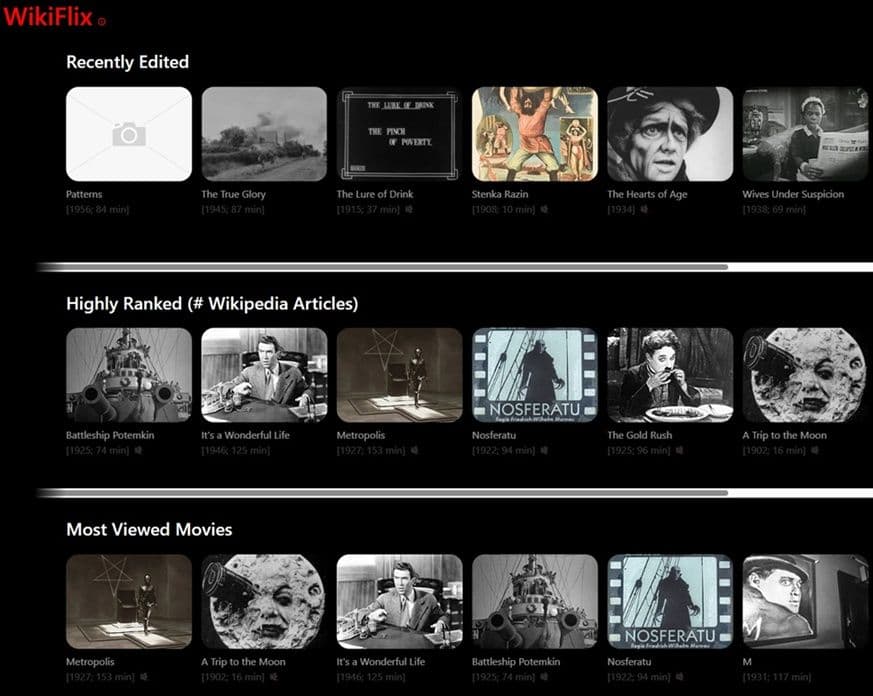Click the M title in Most Viewed Movies
The height and width of the screenshot is (696, 873).
point(747,662)
